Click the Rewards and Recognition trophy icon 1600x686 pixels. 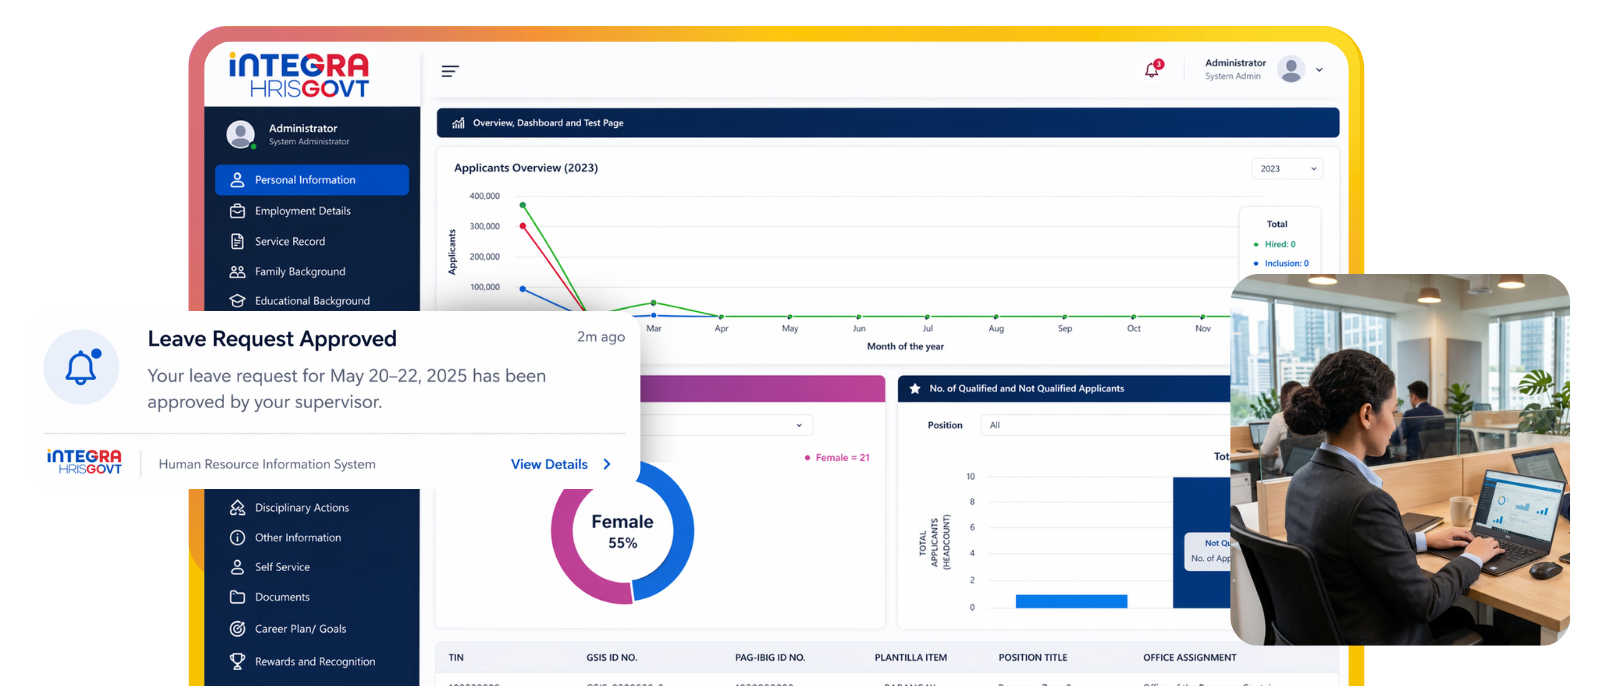(x=237, y=661)
